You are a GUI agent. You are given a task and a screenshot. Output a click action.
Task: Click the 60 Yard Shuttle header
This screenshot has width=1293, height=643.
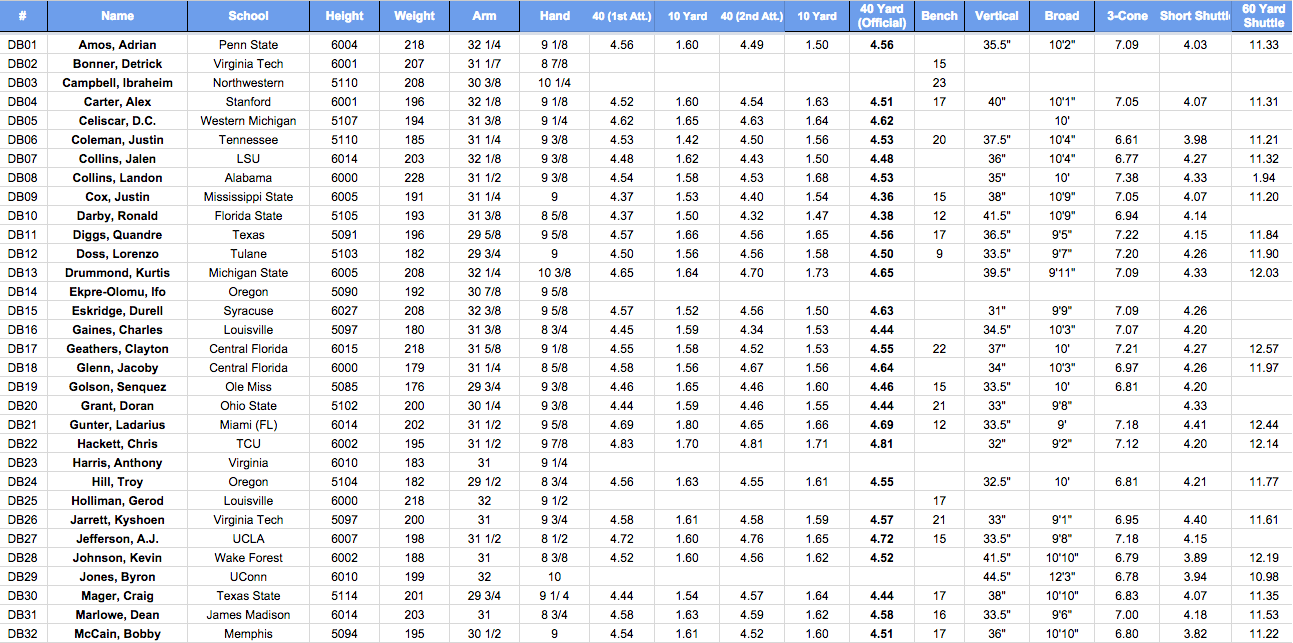pyautogui.click(x=1263, y=16)
